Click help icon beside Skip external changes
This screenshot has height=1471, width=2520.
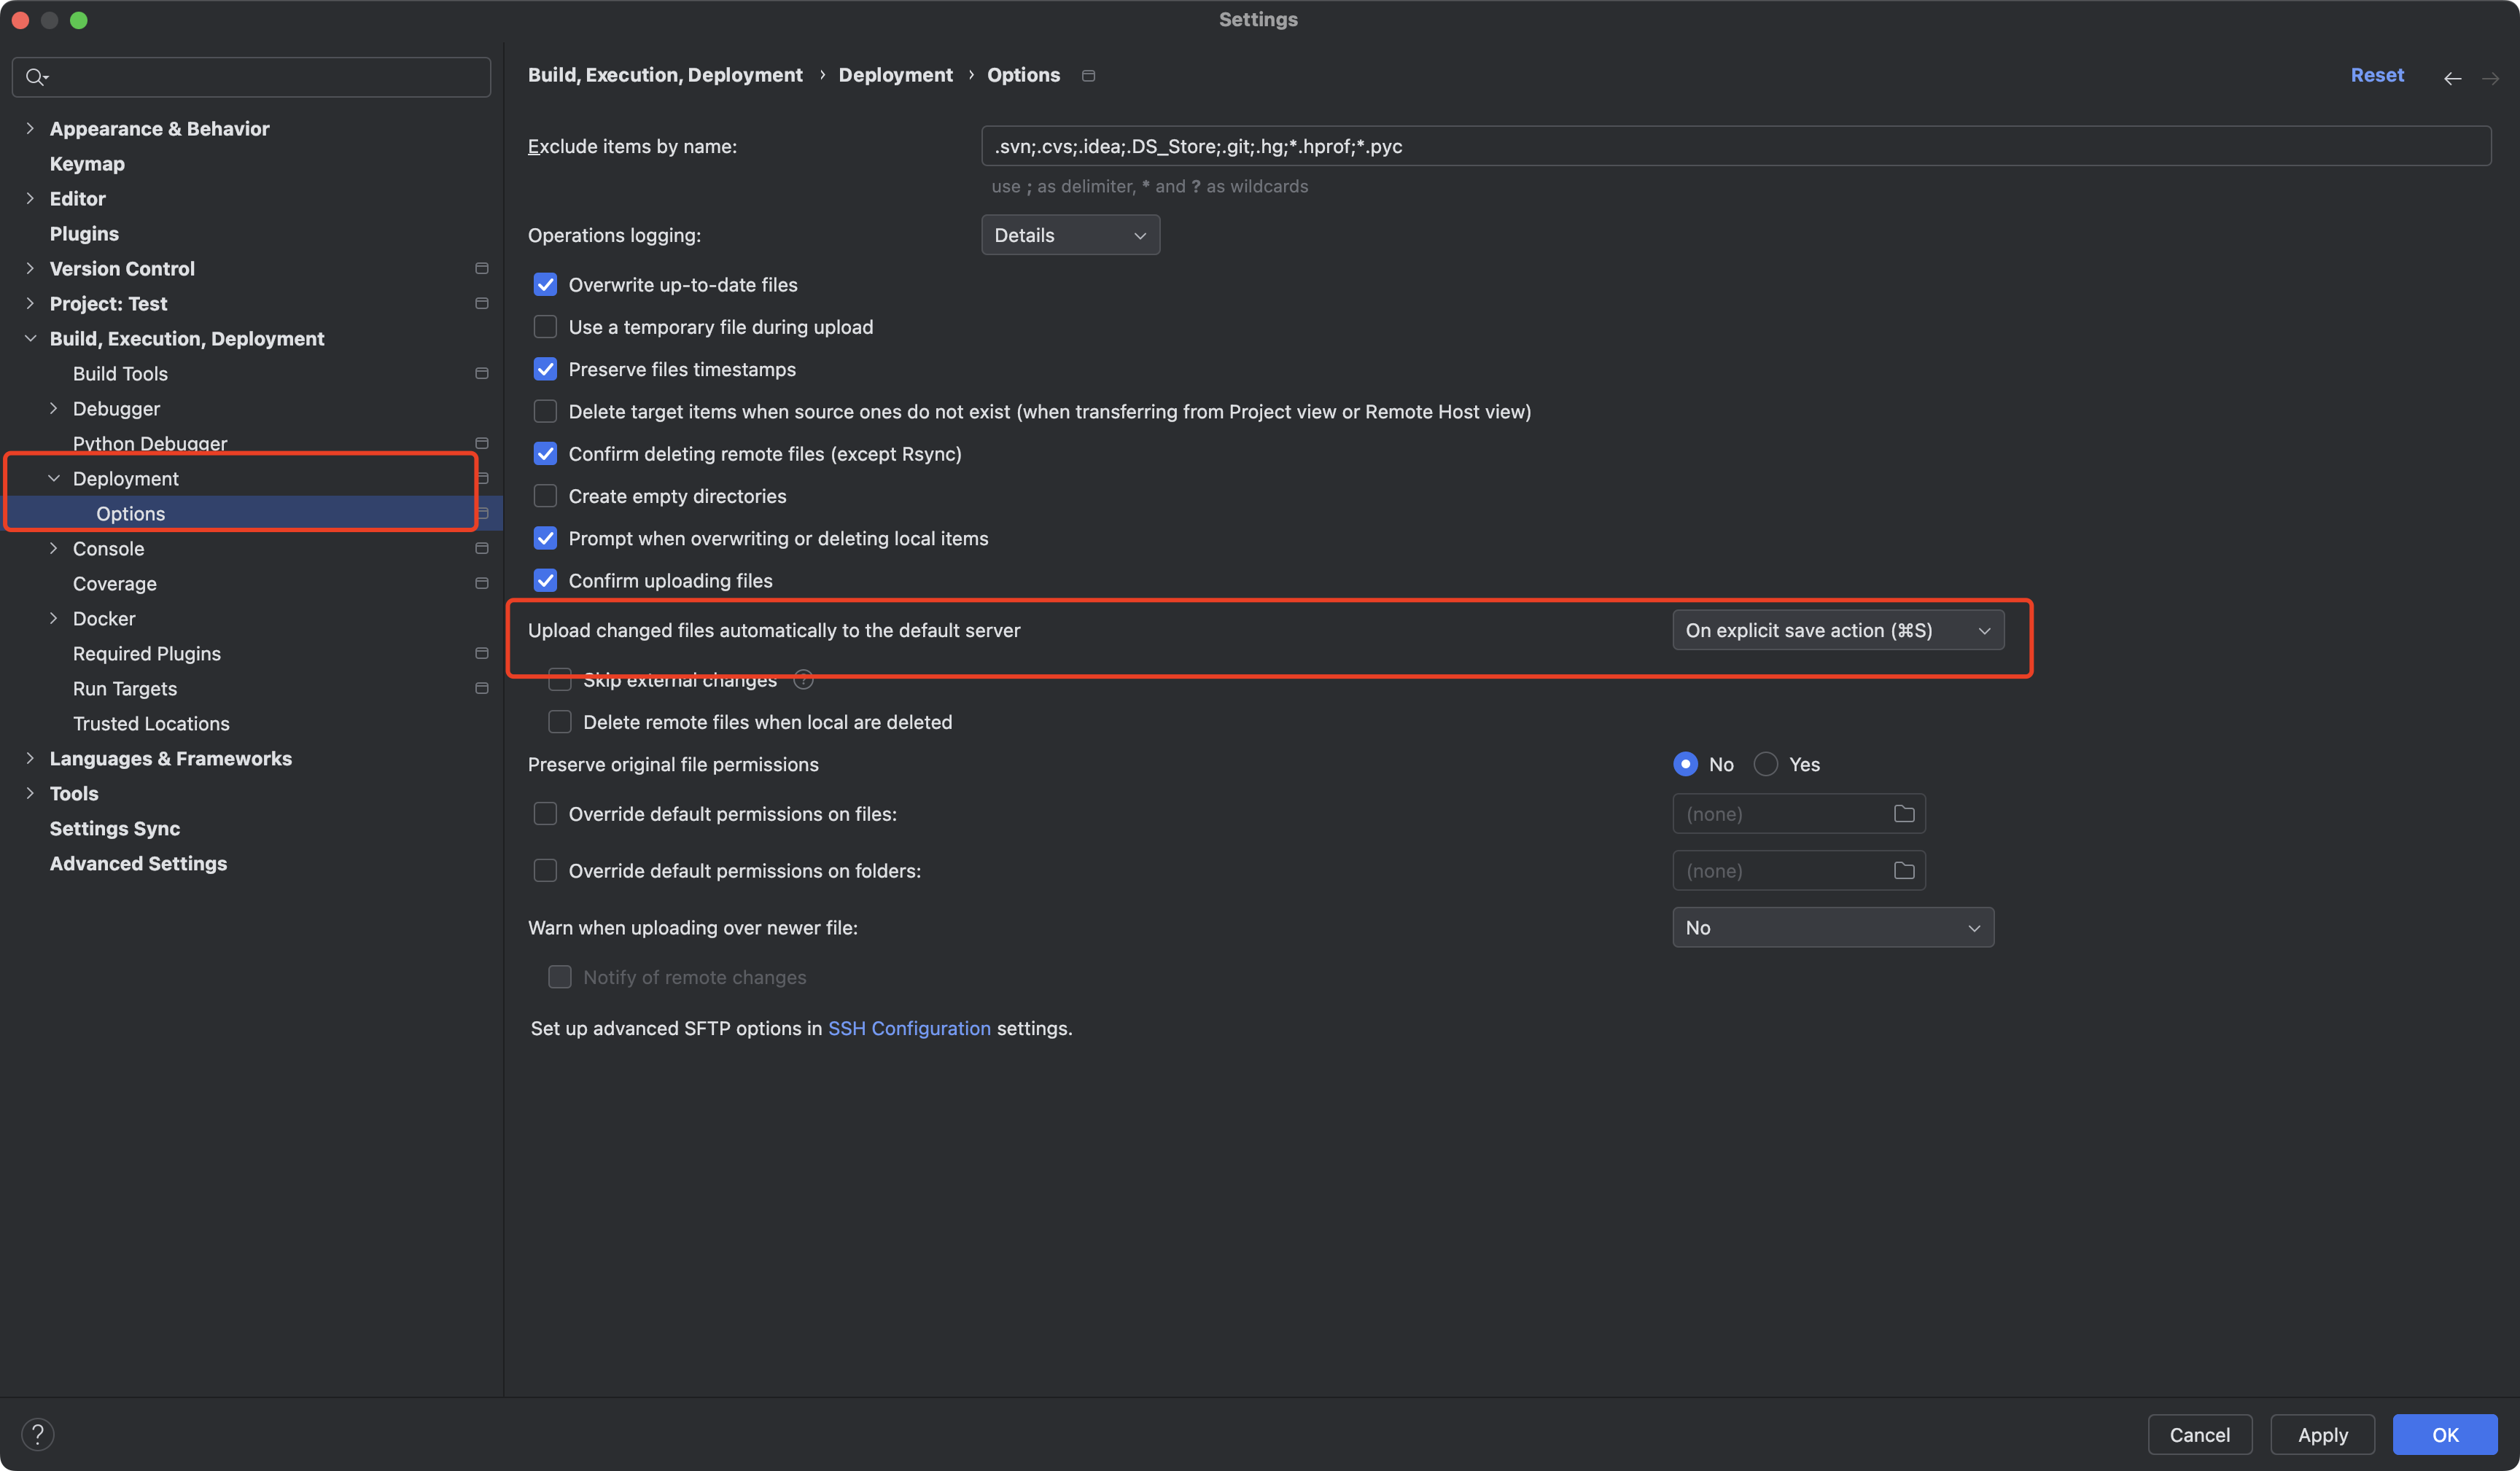(803, 681)
